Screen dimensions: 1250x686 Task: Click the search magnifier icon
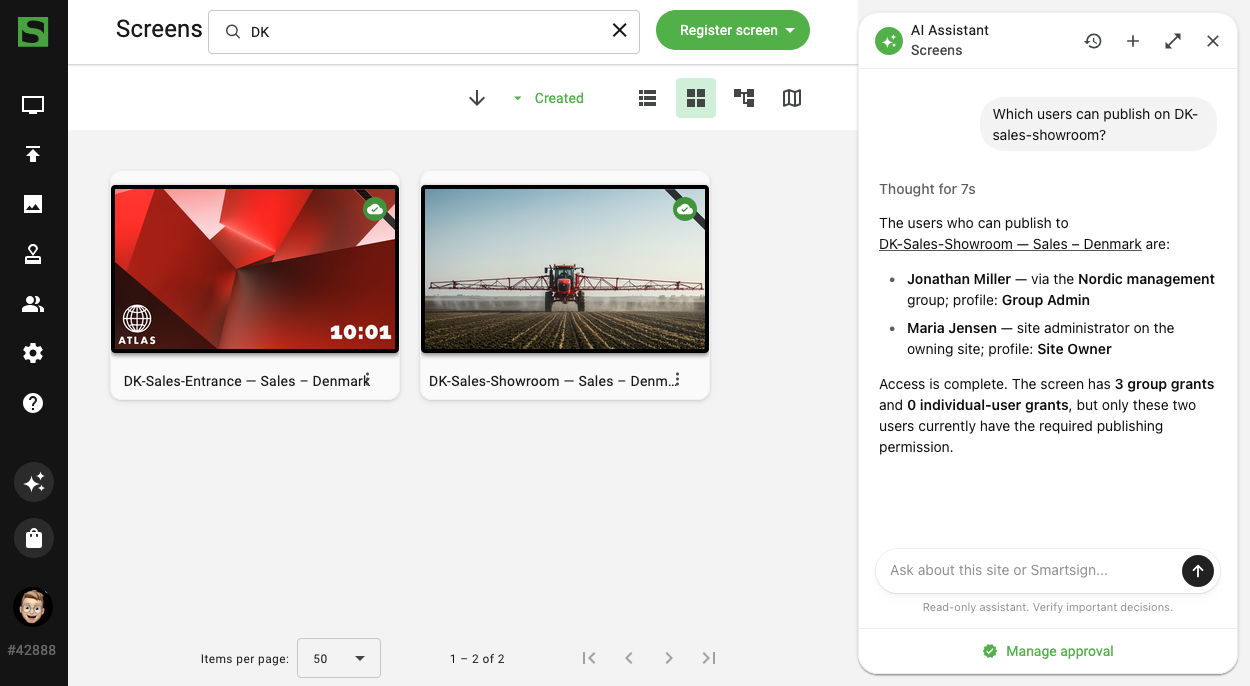(233, 32)
